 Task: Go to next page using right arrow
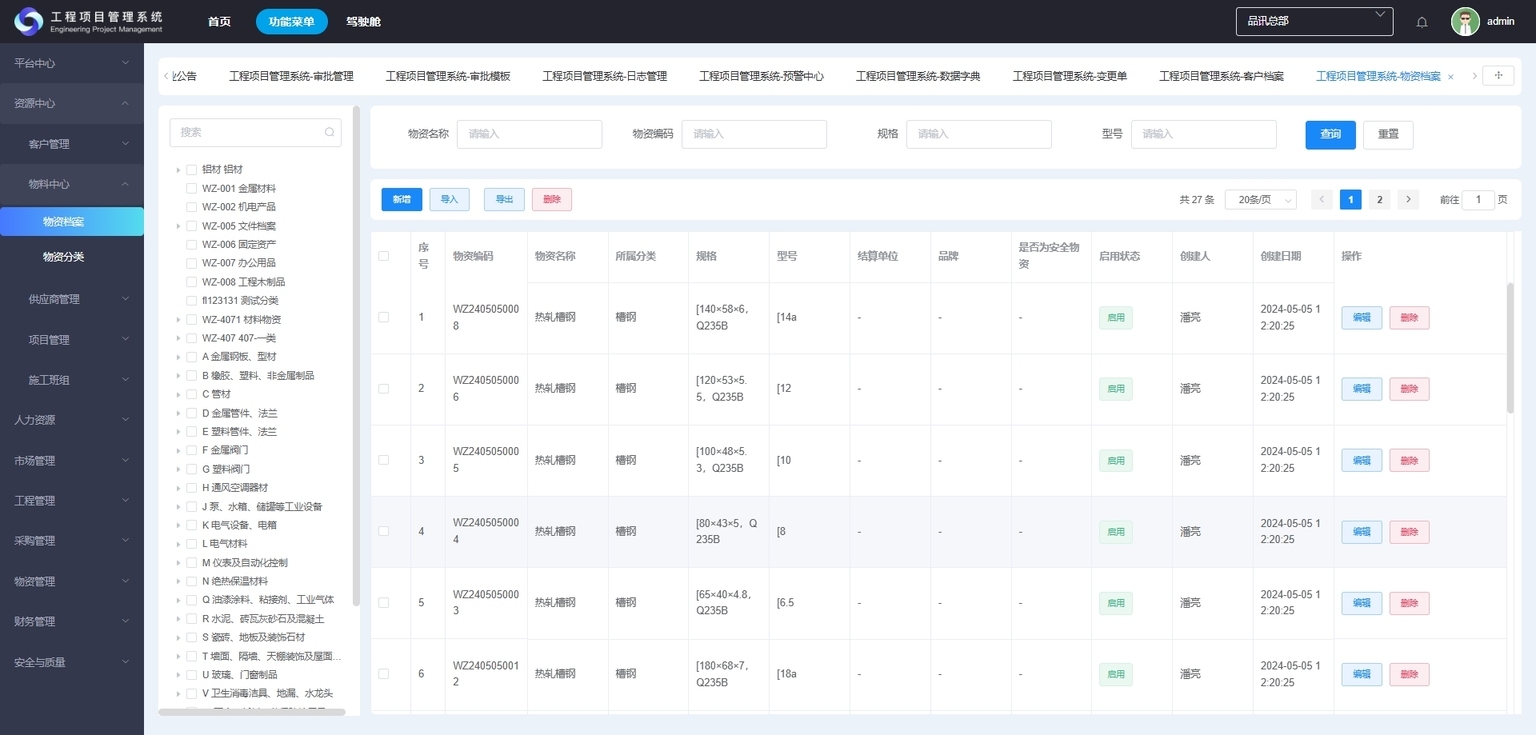[1408, 200]
